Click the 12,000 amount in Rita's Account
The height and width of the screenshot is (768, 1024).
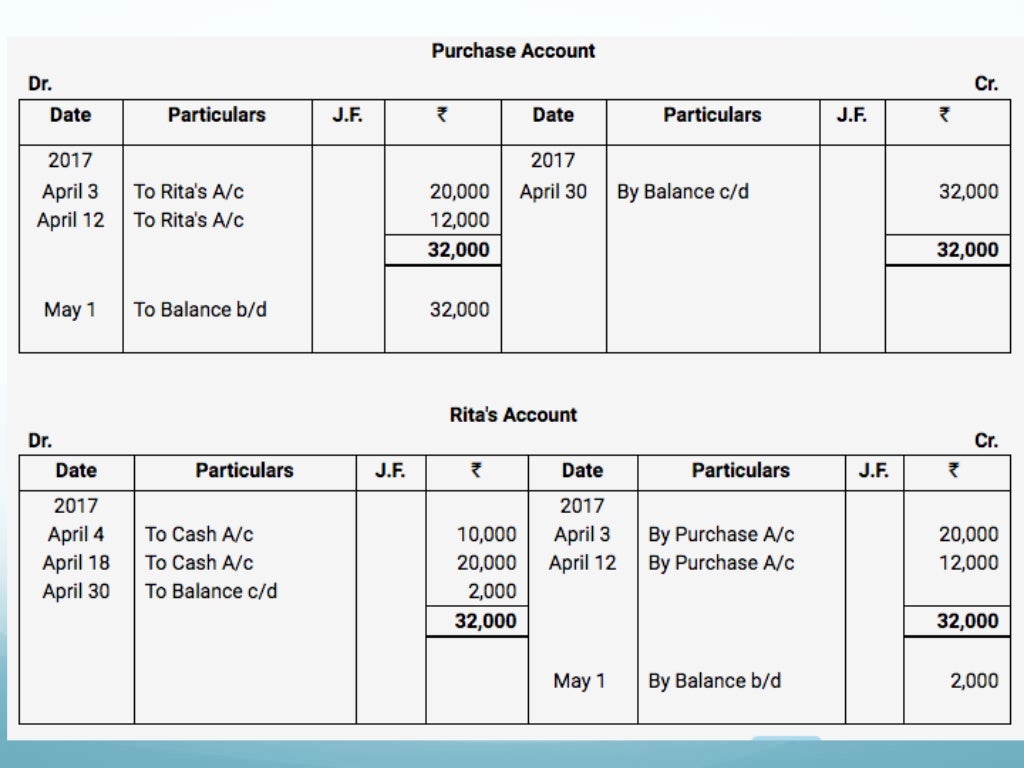[x=968, y=562]
